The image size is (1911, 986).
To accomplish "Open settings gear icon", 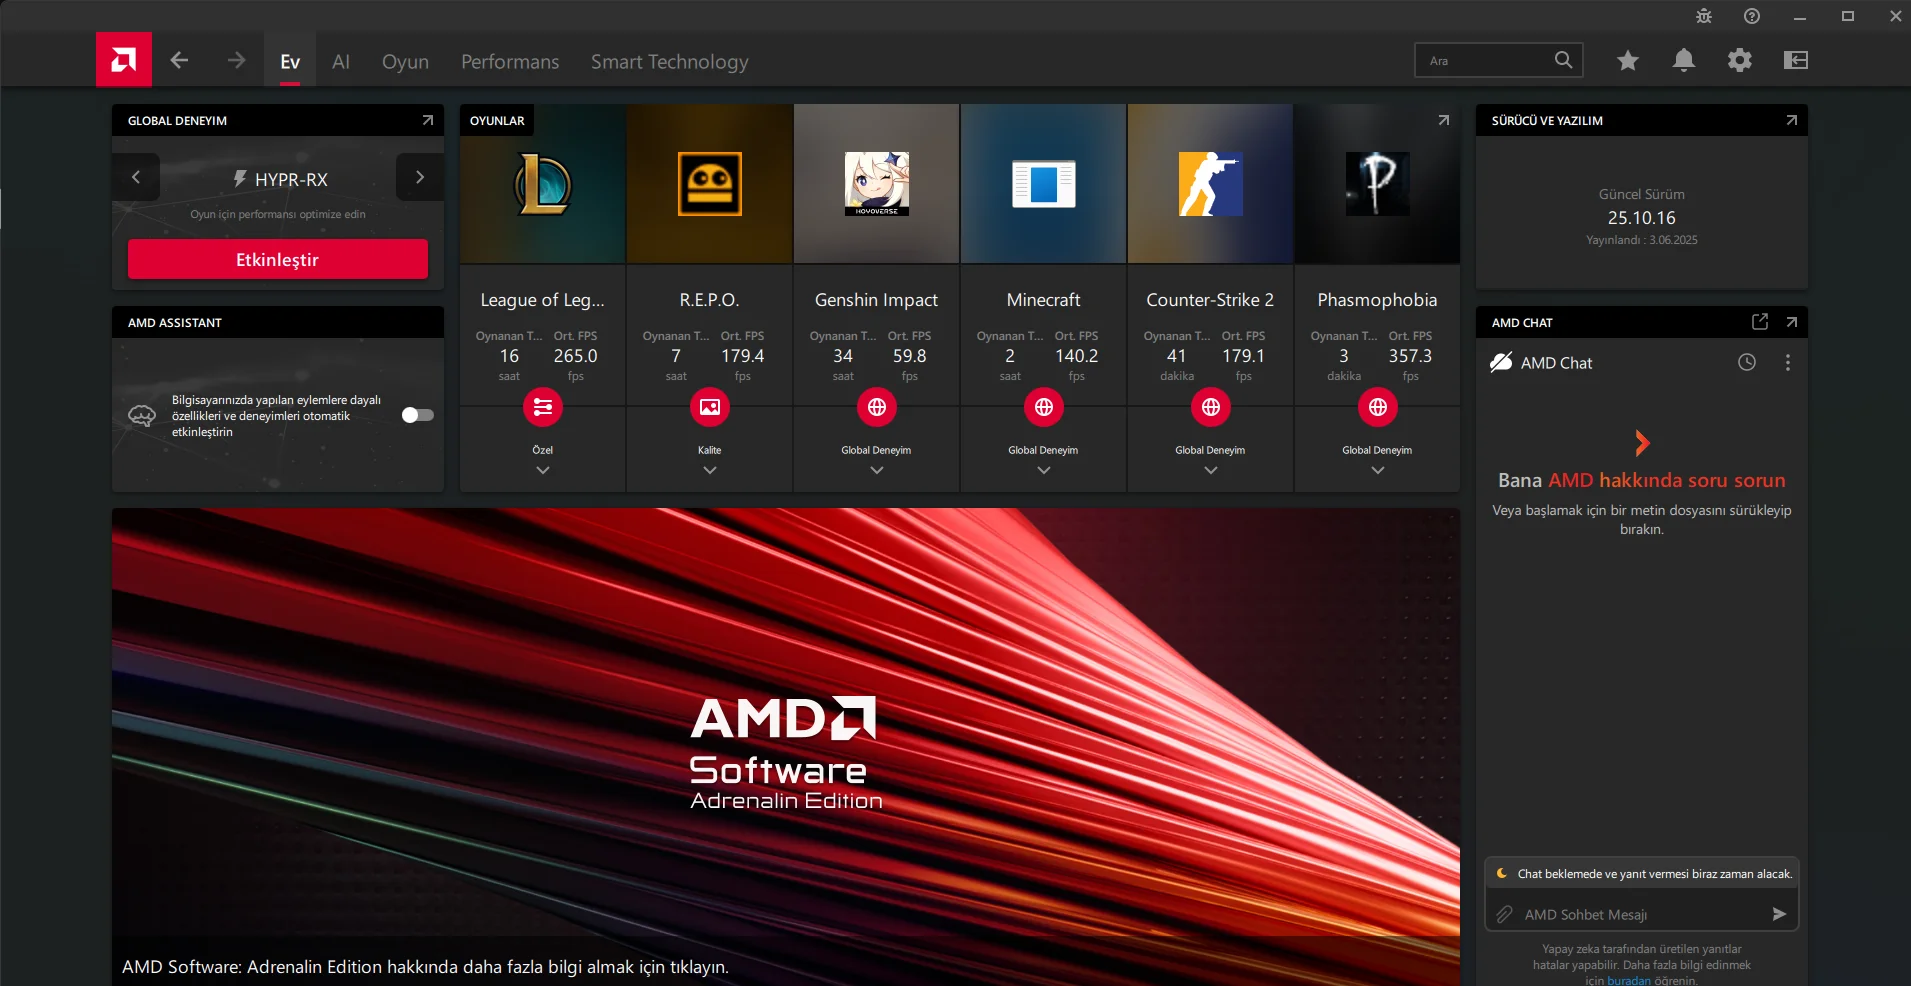I will (x=1740, y=61).
